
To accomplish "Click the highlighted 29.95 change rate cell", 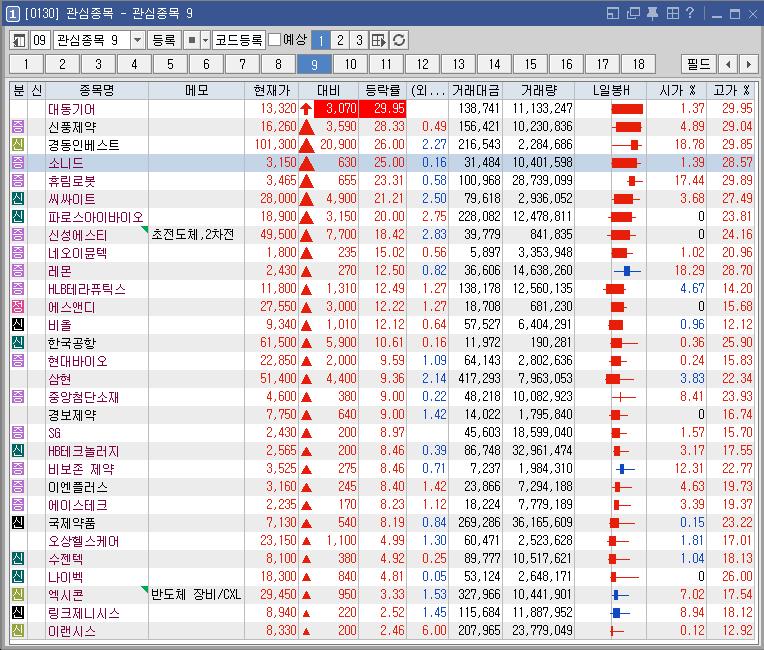I will pyautogui.click(x=382, y=109).
